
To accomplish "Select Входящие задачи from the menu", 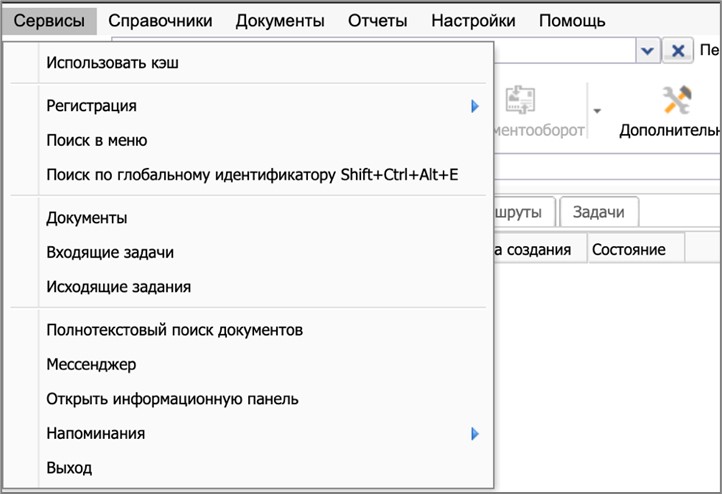I will 110,253.
